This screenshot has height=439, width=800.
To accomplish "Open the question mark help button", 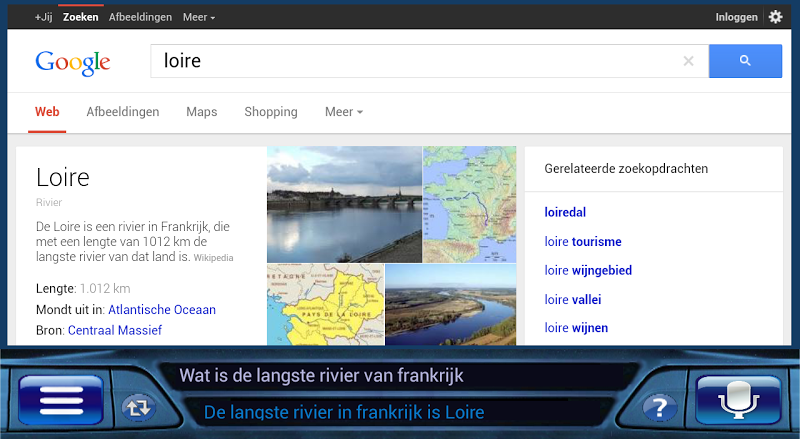I will pos(660,407).
